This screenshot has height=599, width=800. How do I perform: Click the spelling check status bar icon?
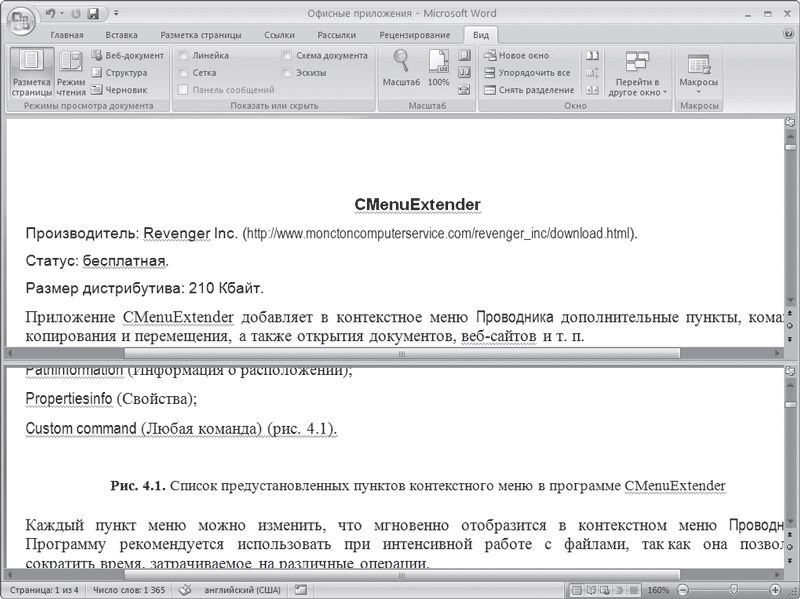(185, 590)
